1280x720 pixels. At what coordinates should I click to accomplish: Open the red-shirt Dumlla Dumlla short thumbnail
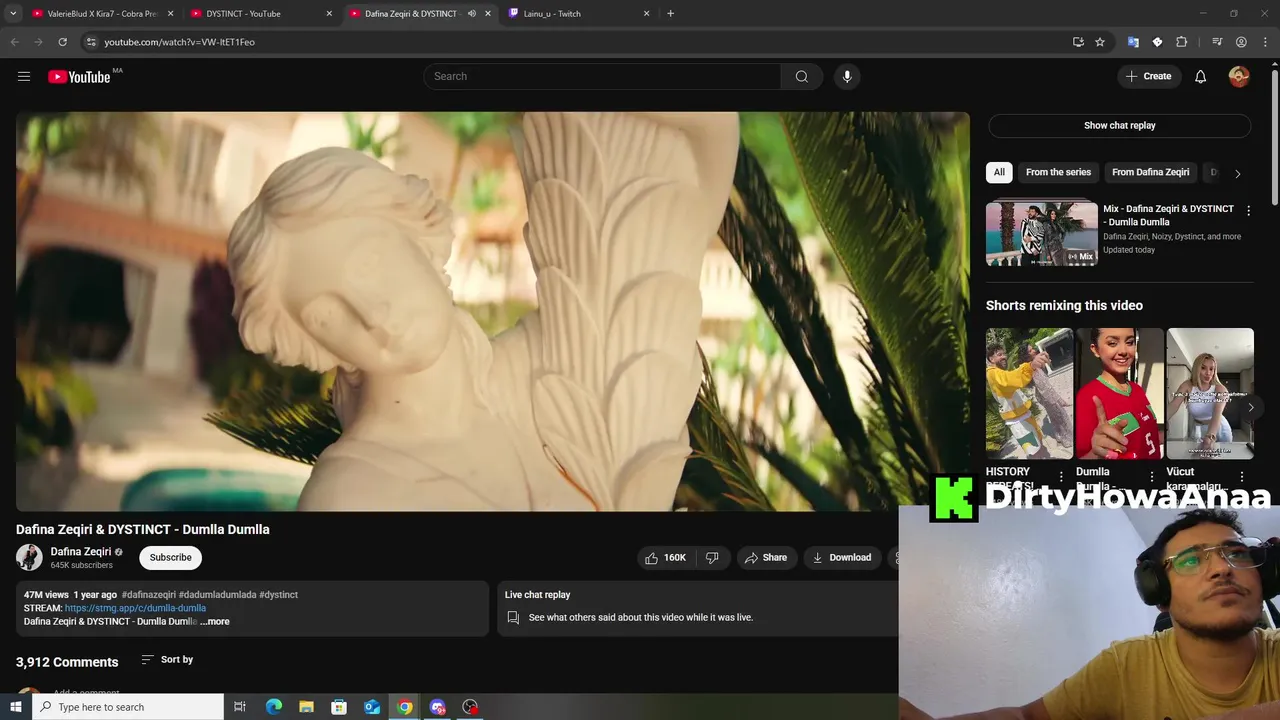(1119, 394)
